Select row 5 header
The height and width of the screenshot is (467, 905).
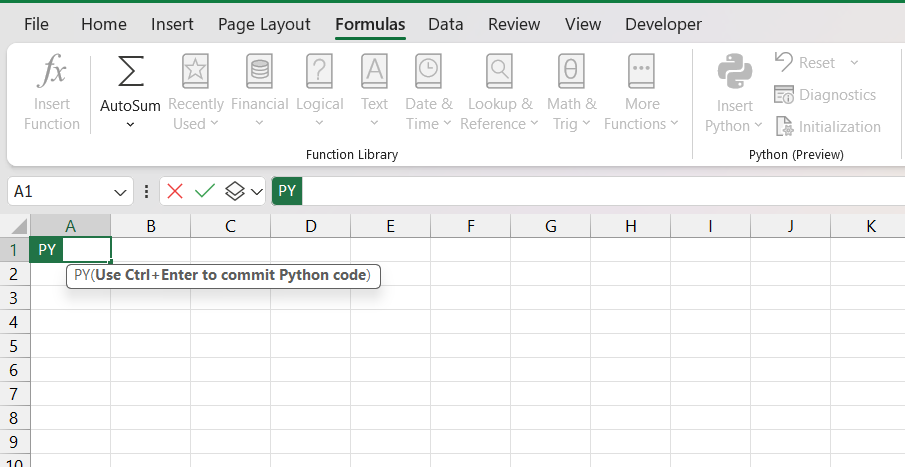(x=14, y=346)
